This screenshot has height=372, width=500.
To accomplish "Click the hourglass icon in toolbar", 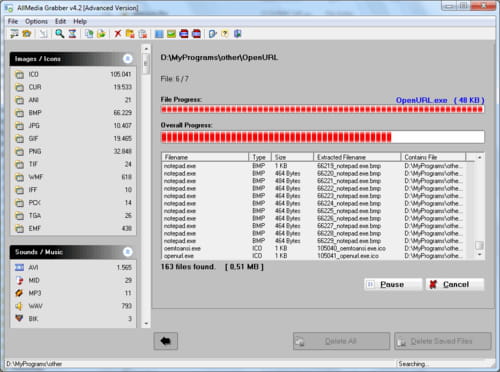I will coord(72,33).
